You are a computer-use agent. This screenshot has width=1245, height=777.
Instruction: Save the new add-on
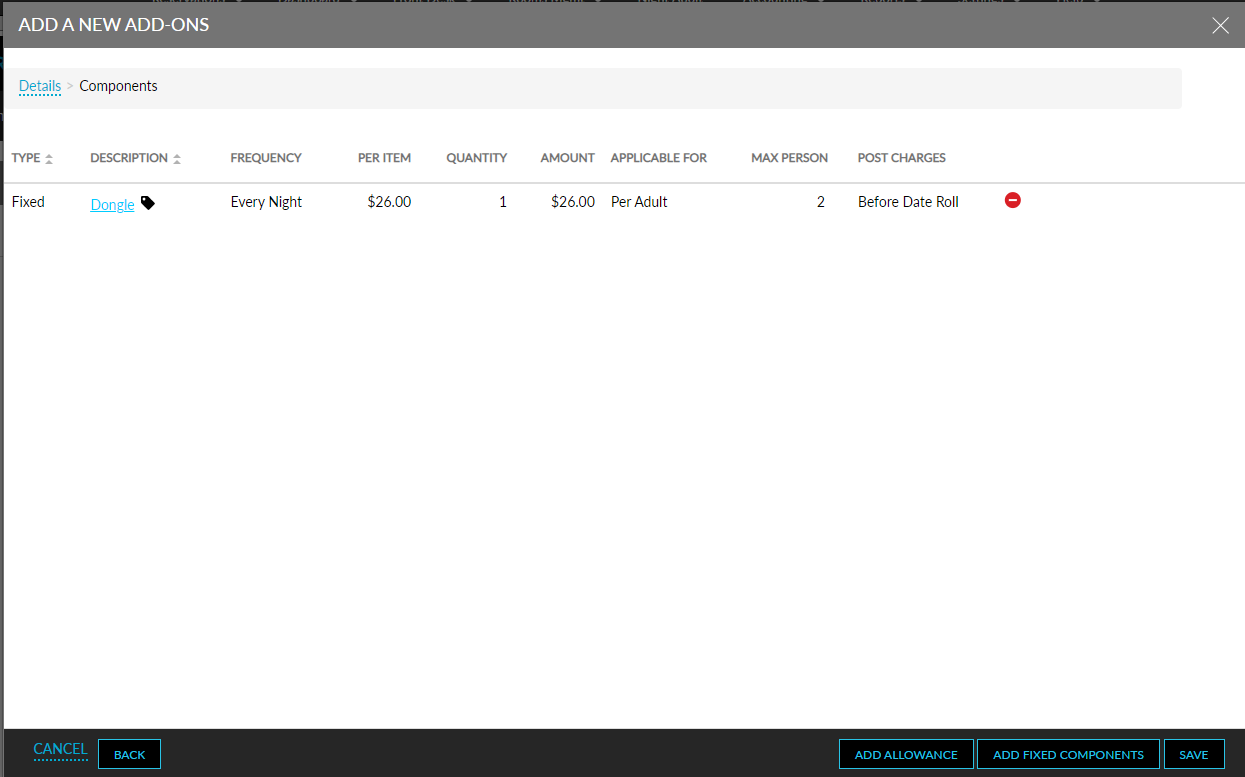click(x=1194, y=754)
